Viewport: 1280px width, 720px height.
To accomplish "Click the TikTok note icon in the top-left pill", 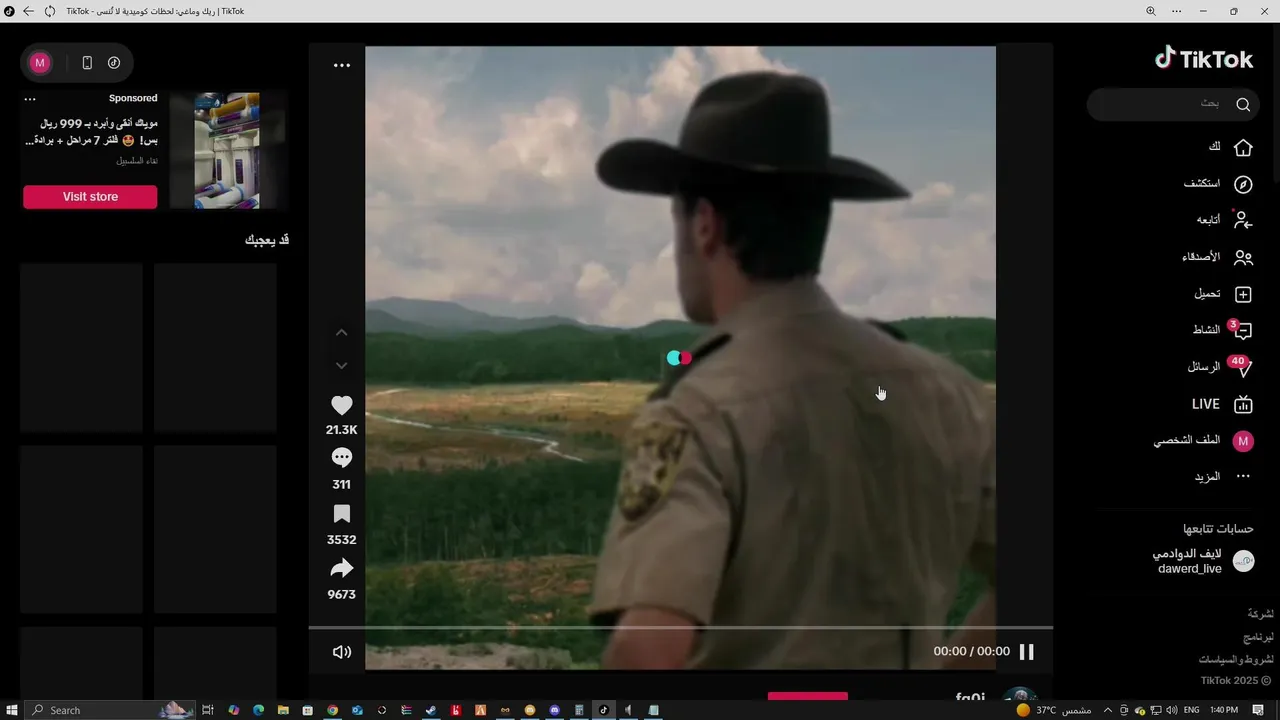I will tap(114, 63).
